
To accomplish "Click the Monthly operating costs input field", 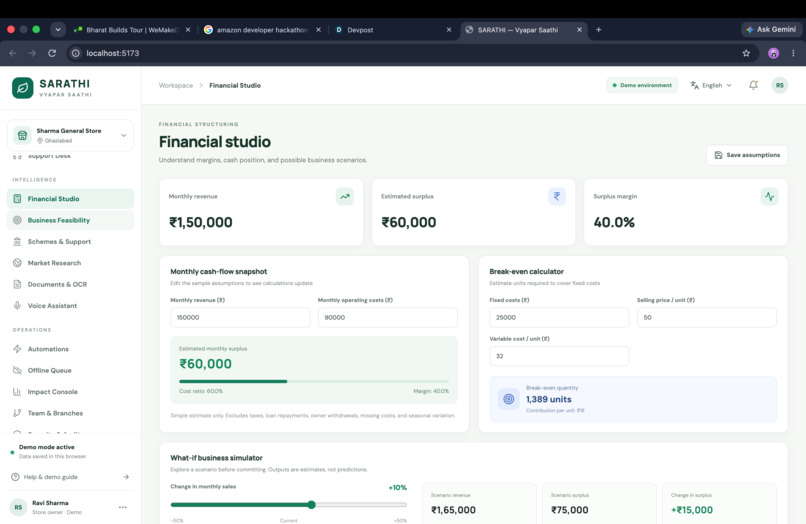I will tap(388, 317).
